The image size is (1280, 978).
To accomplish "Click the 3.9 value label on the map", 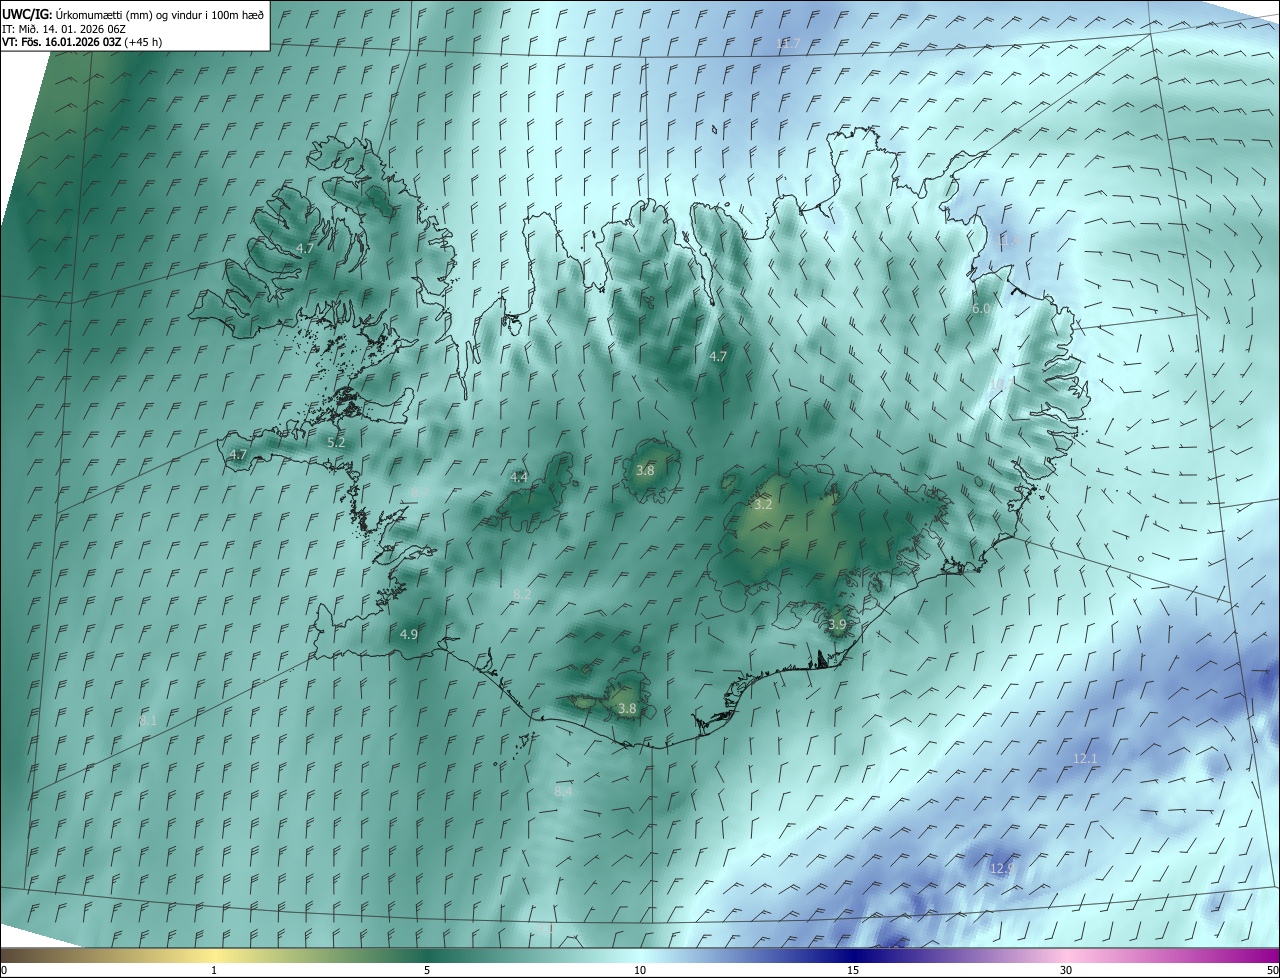I will point(837,624).
